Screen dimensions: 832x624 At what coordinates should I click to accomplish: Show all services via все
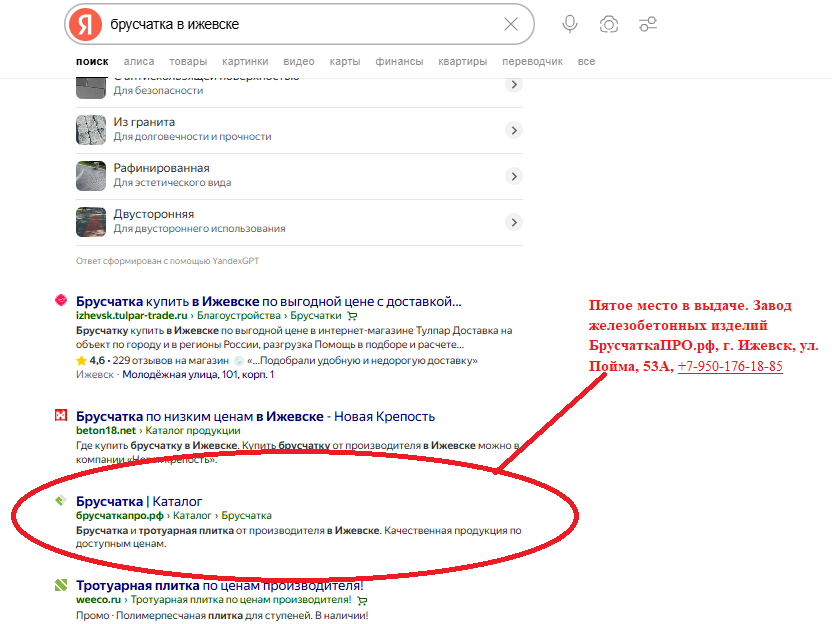(586, 62)
